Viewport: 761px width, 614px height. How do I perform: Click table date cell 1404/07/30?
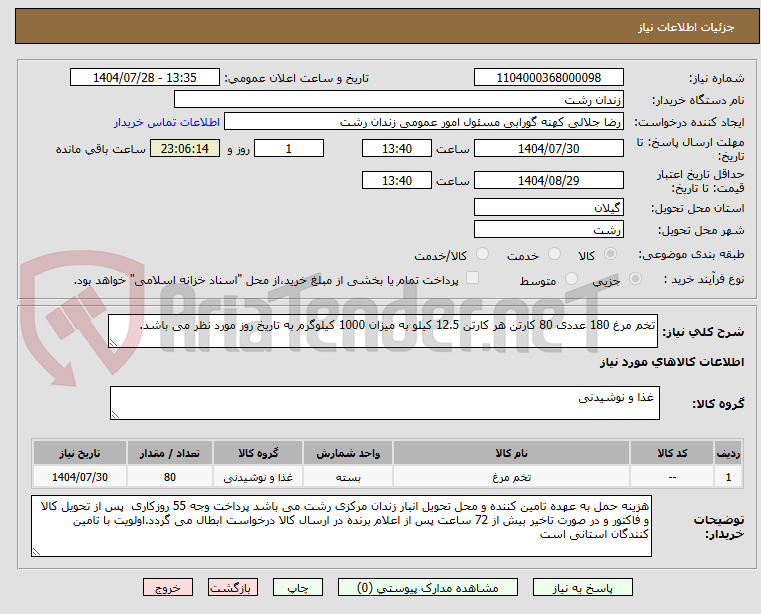[80, 477]
